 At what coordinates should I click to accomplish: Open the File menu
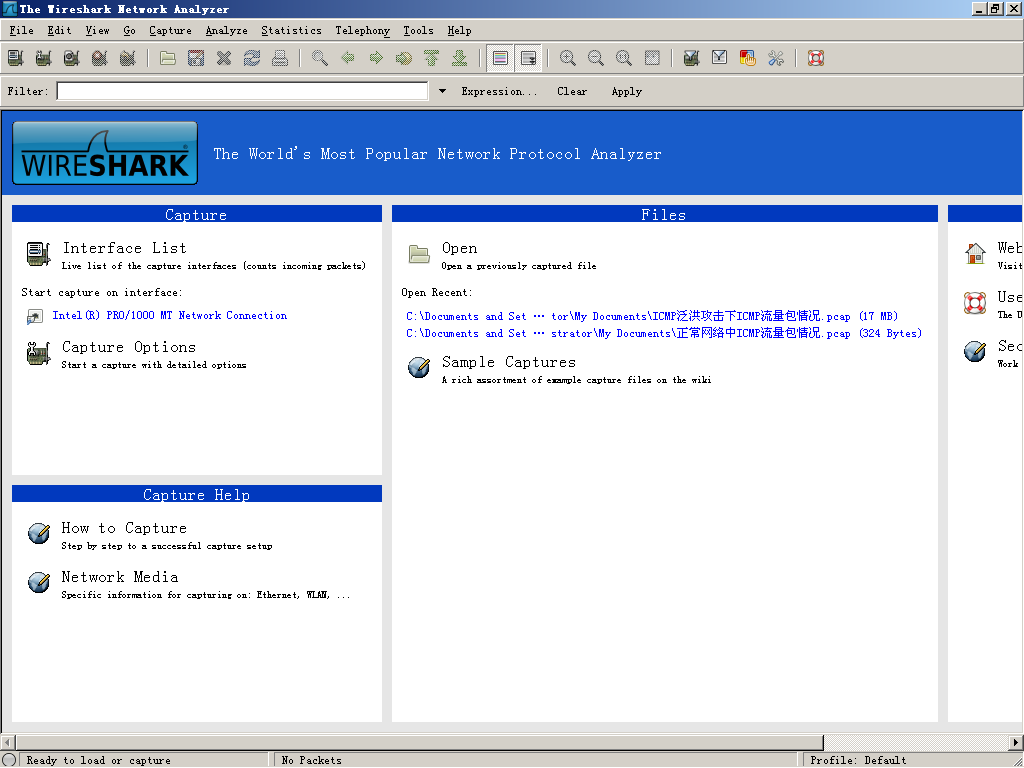pos(22,31)
